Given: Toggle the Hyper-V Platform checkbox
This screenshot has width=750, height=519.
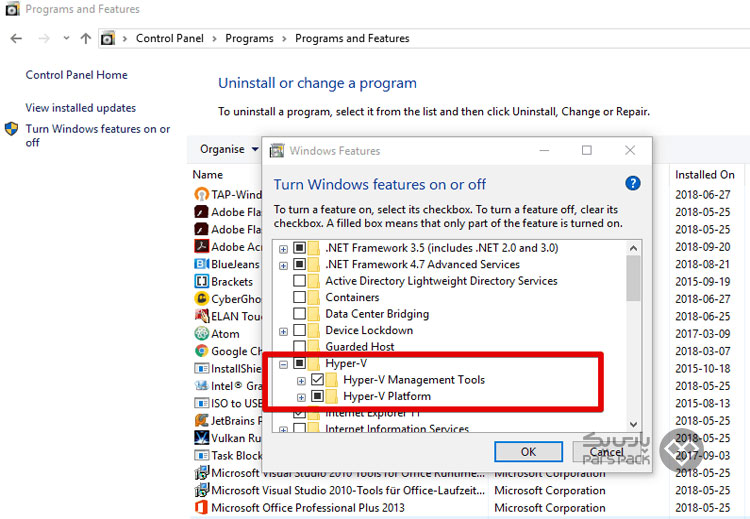Looking at the screenshot, I should pyautogui.click(x=317, y=396).
